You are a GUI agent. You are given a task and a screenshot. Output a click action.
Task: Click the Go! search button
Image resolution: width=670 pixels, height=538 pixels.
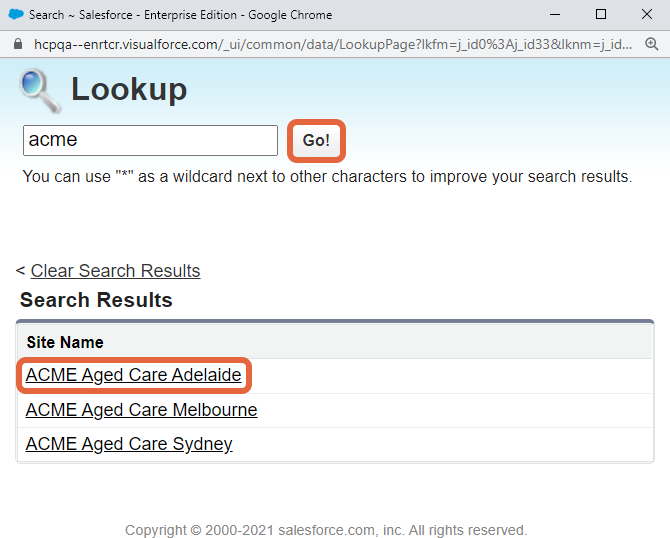click(316, 140)
